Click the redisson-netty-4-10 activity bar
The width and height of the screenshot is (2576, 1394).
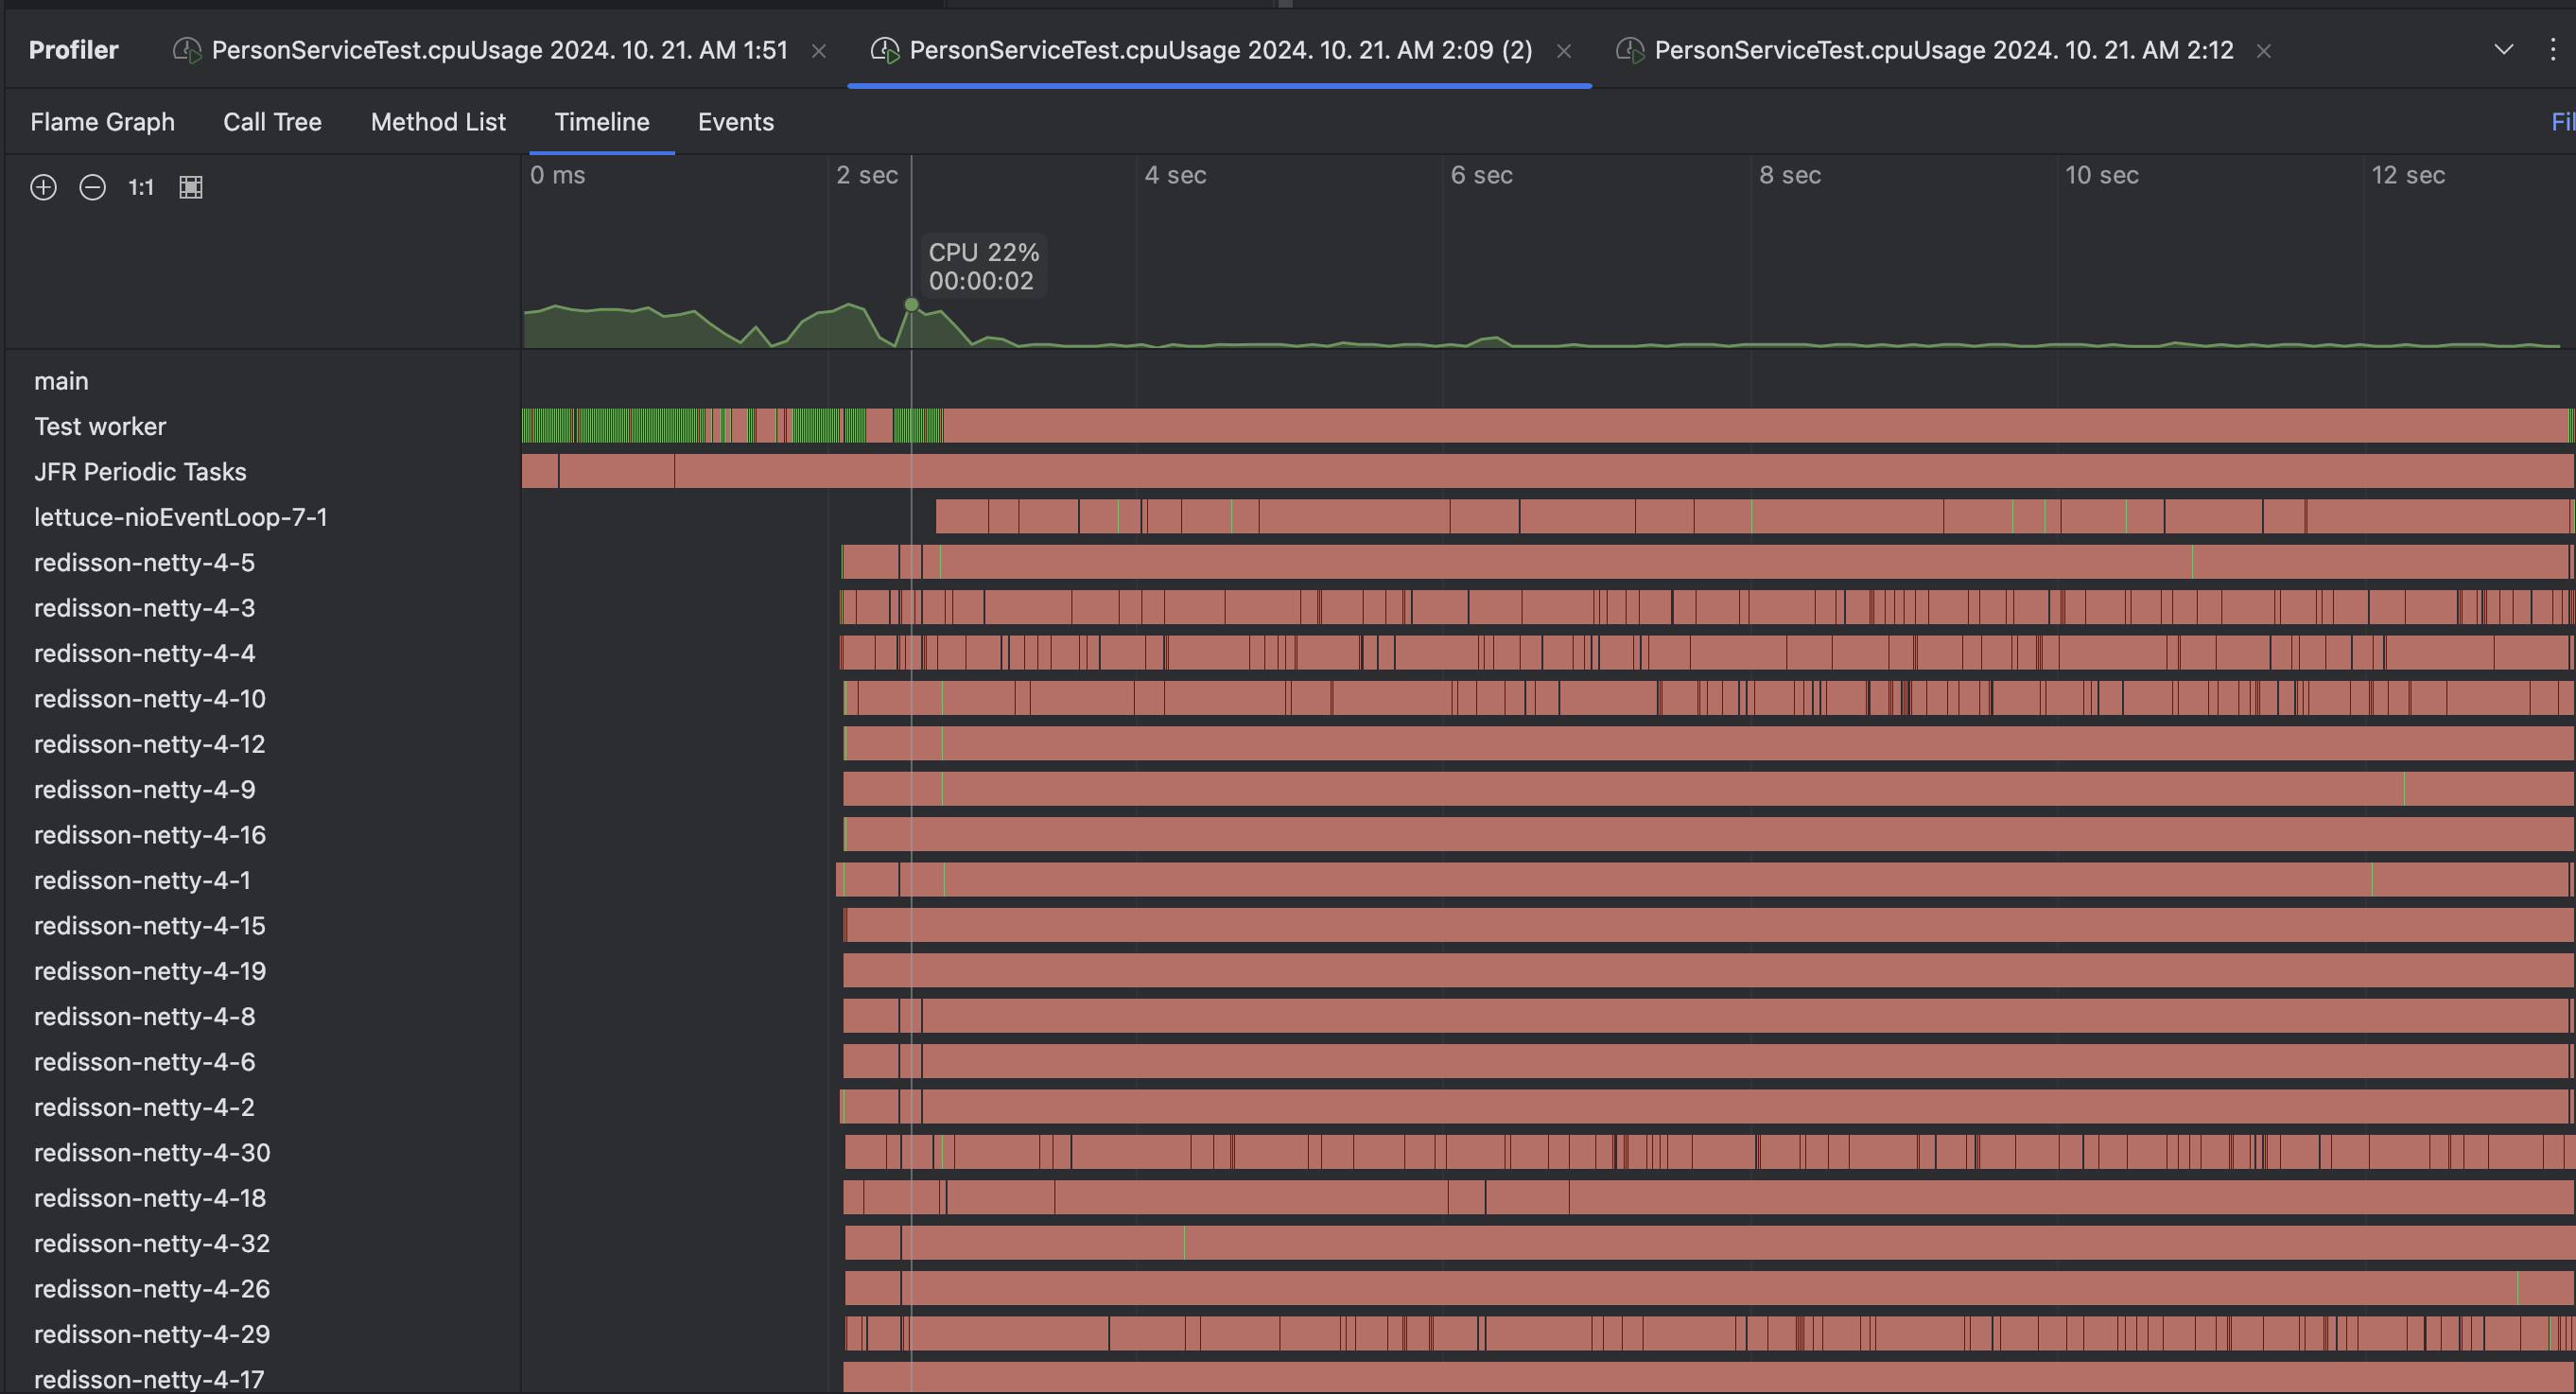(1708, 698)
